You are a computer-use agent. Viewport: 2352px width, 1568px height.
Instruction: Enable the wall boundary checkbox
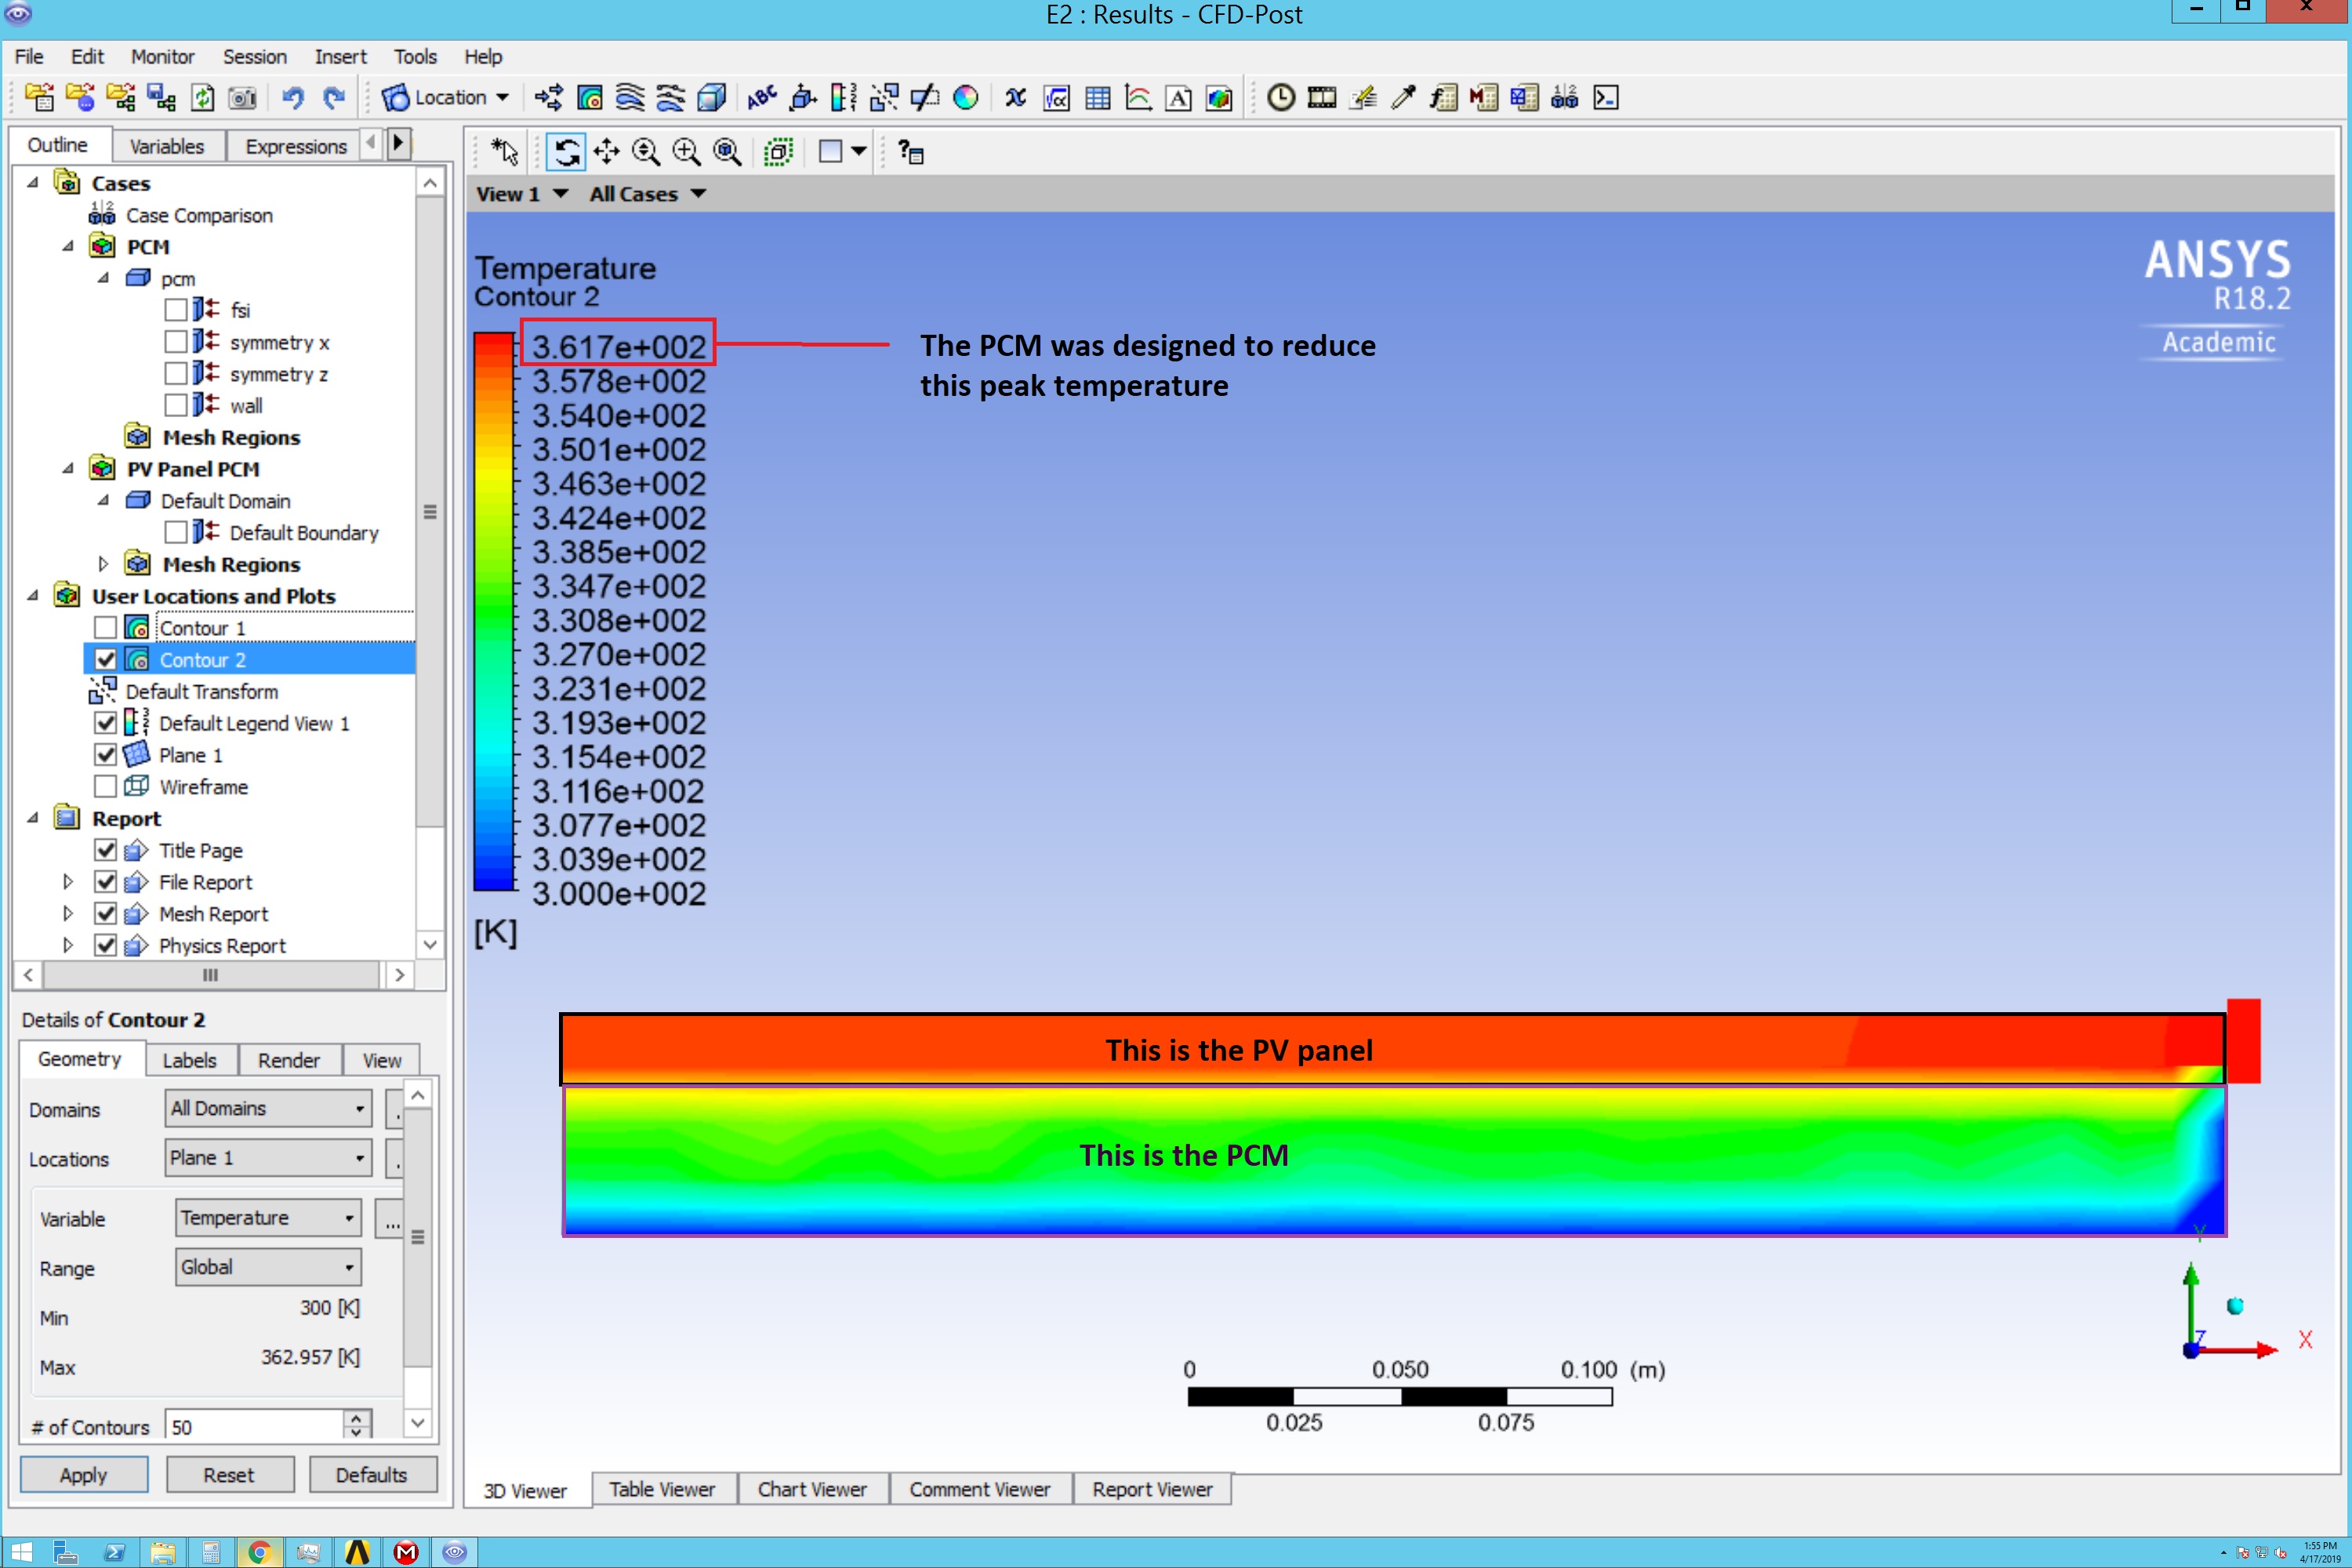pos(176,405)
